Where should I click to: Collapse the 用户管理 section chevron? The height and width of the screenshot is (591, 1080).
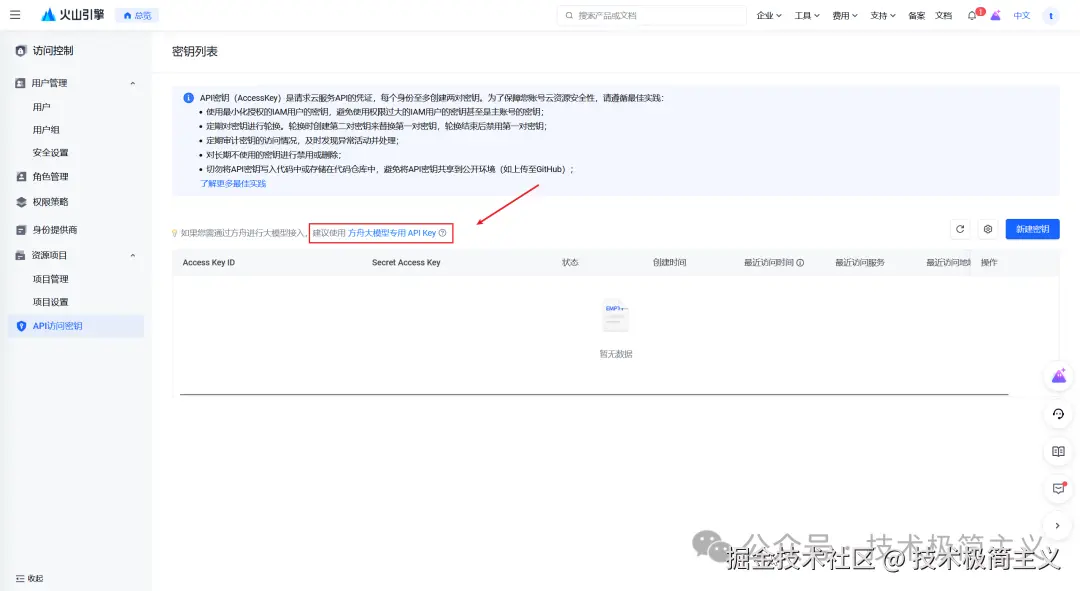coord(133,83)
